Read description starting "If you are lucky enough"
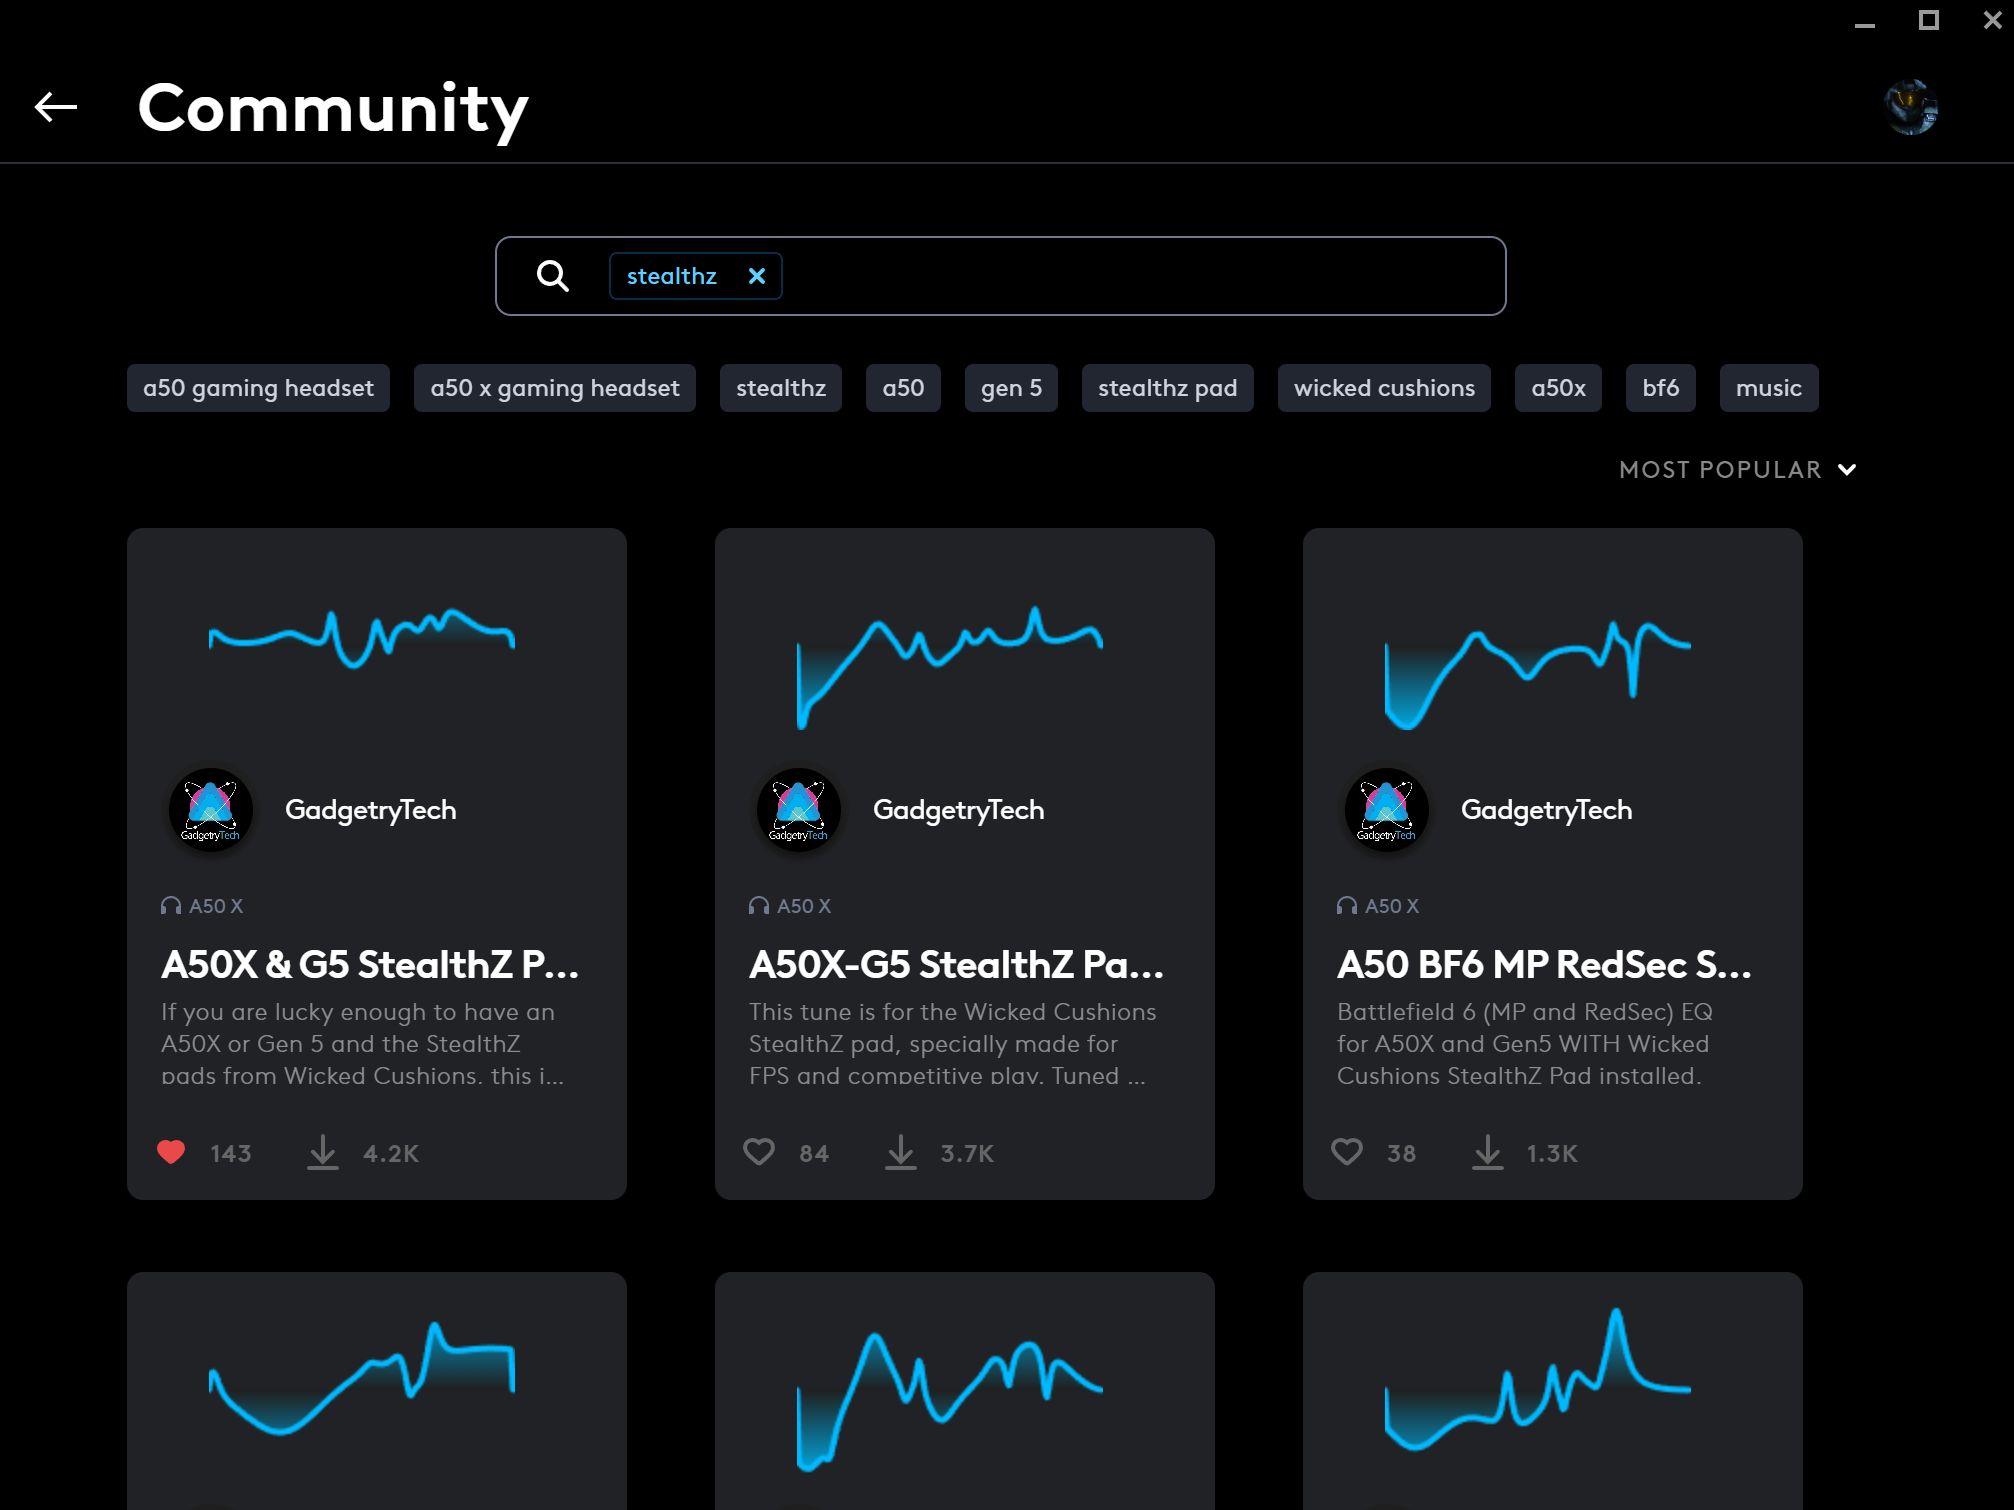 [x=362, y=1043]
